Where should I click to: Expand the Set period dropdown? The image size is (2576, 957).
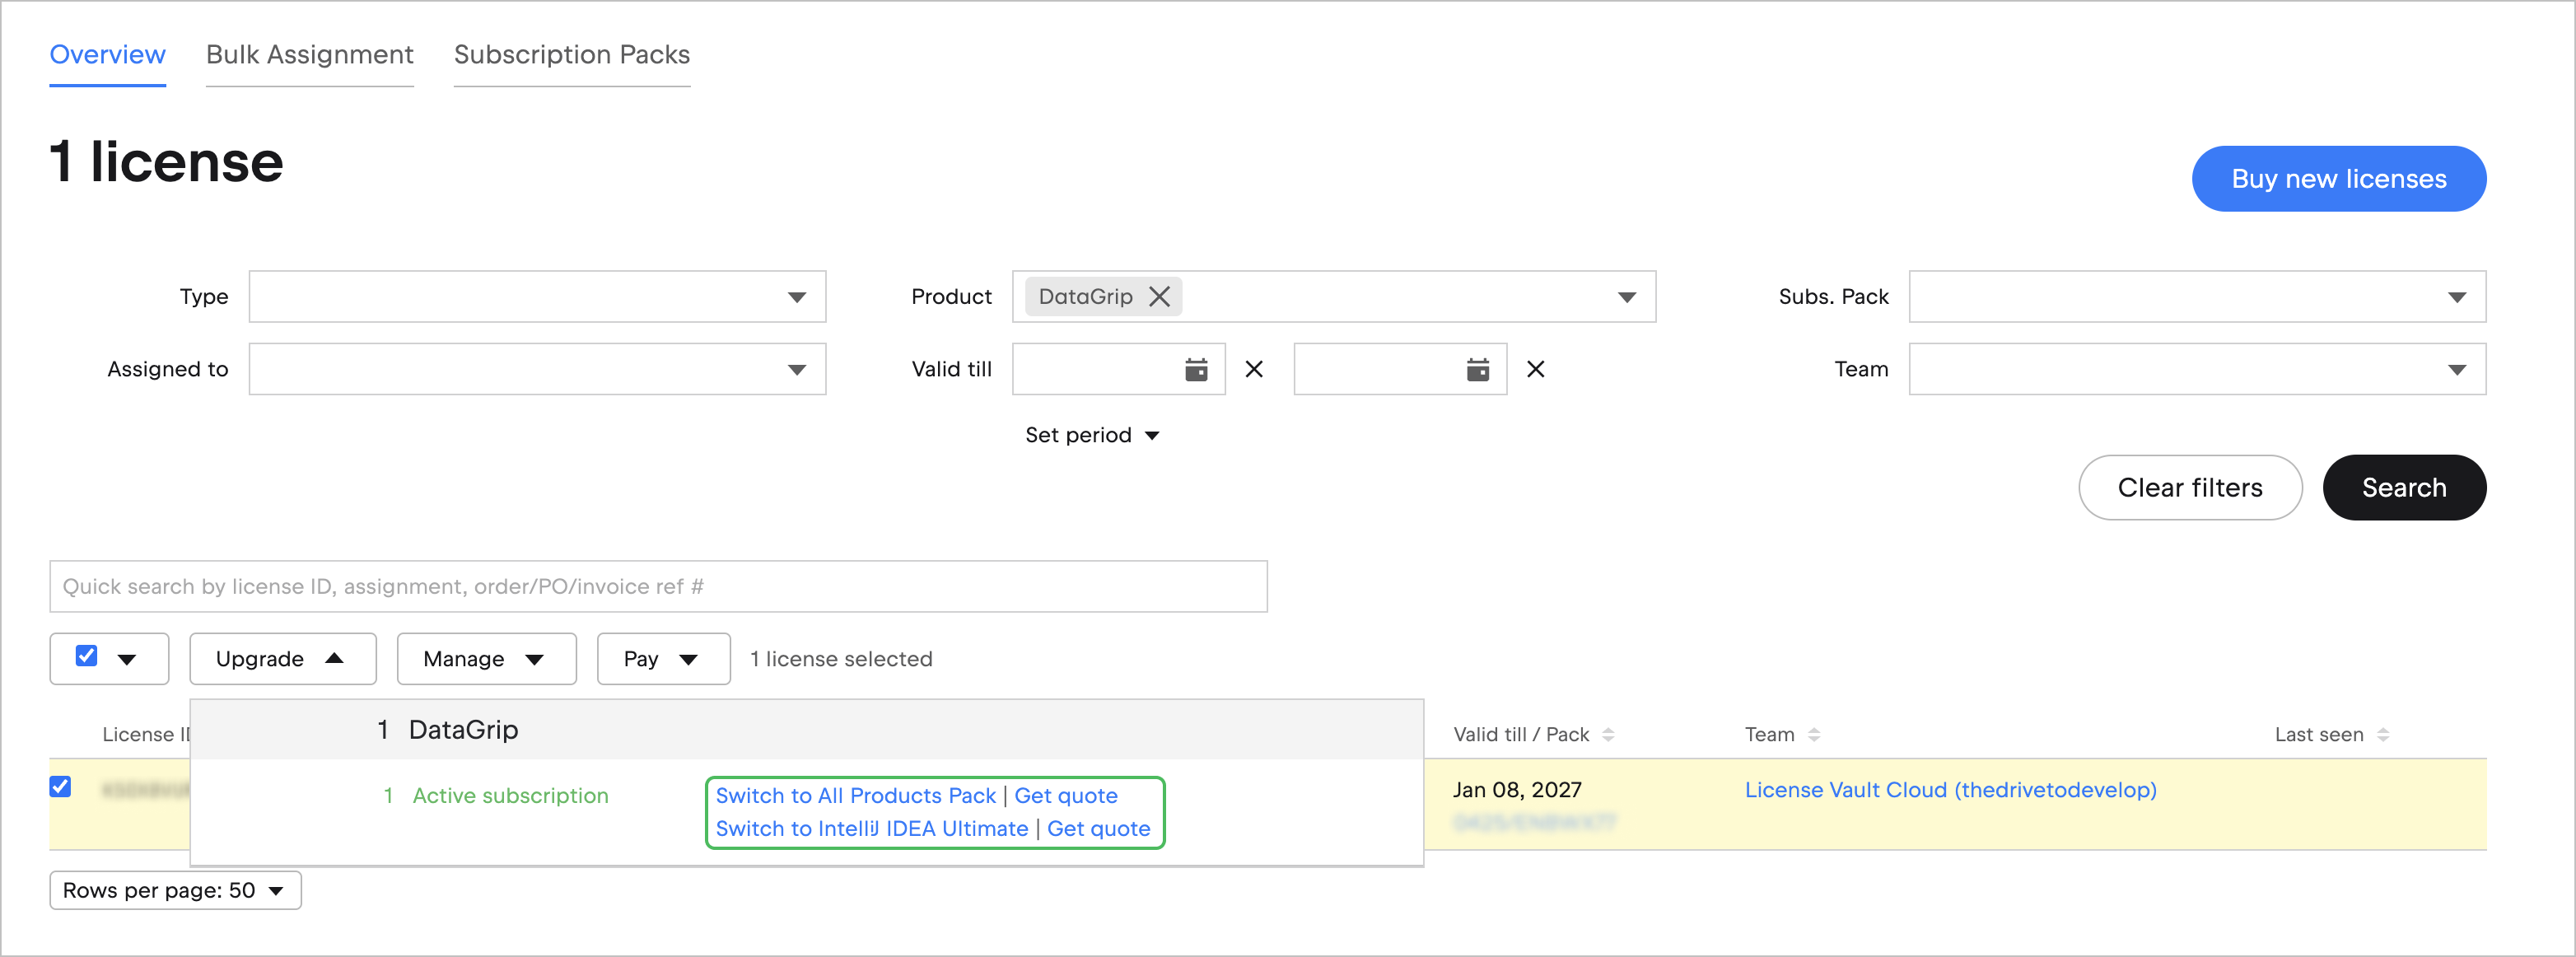tap(1094, 434)
